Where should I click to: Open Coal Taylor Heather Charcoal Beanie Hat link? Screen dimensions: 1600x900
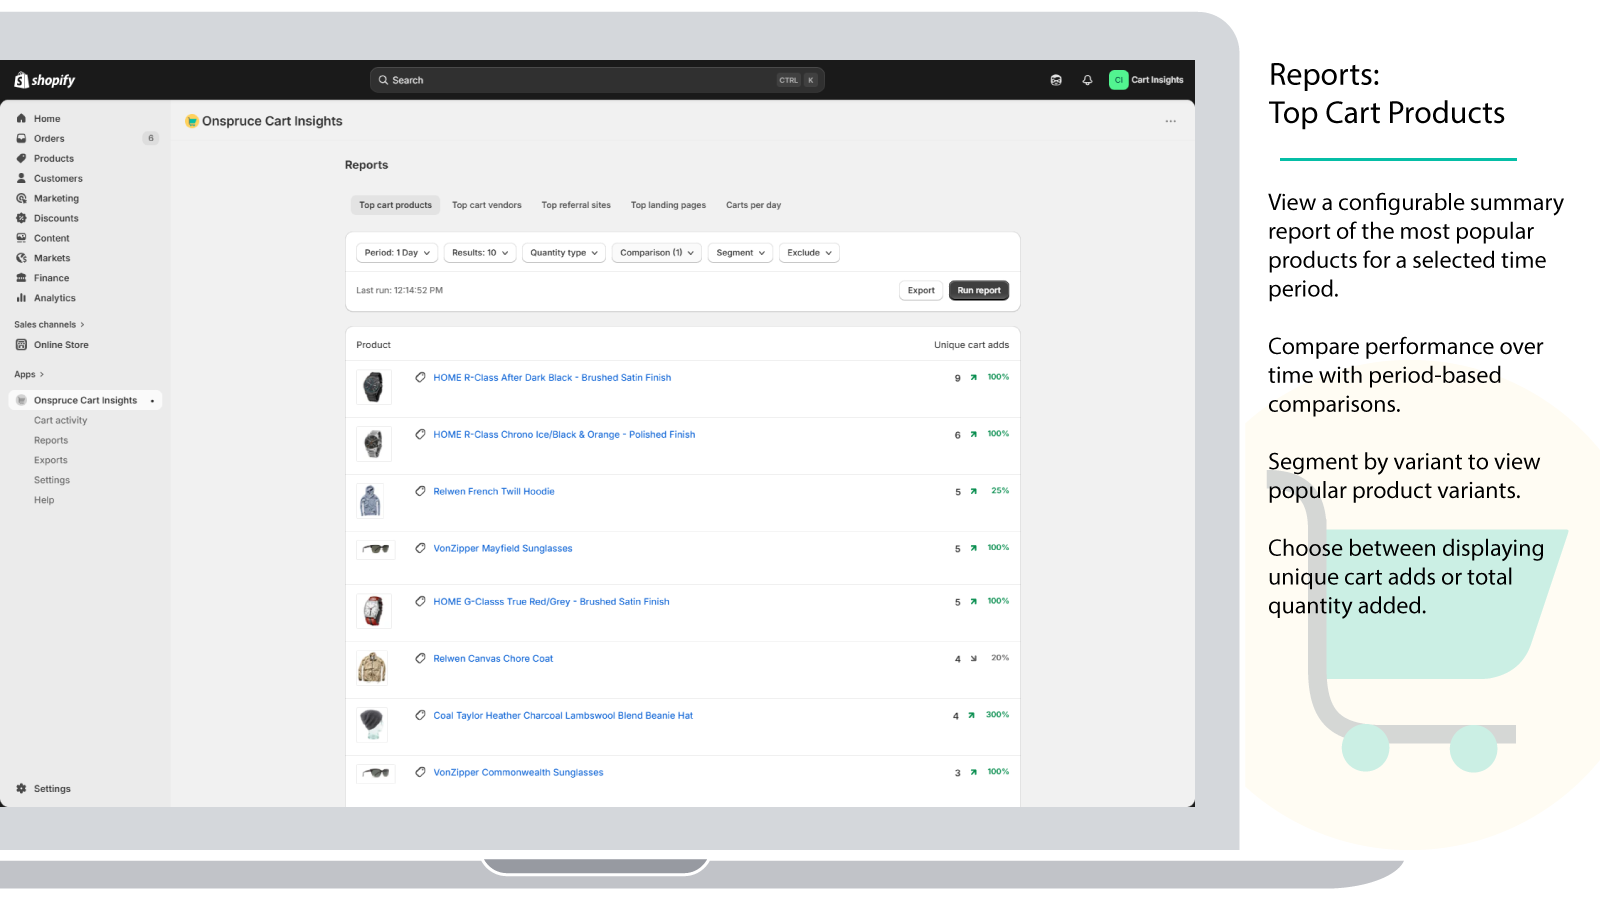(x=563, y=716)
